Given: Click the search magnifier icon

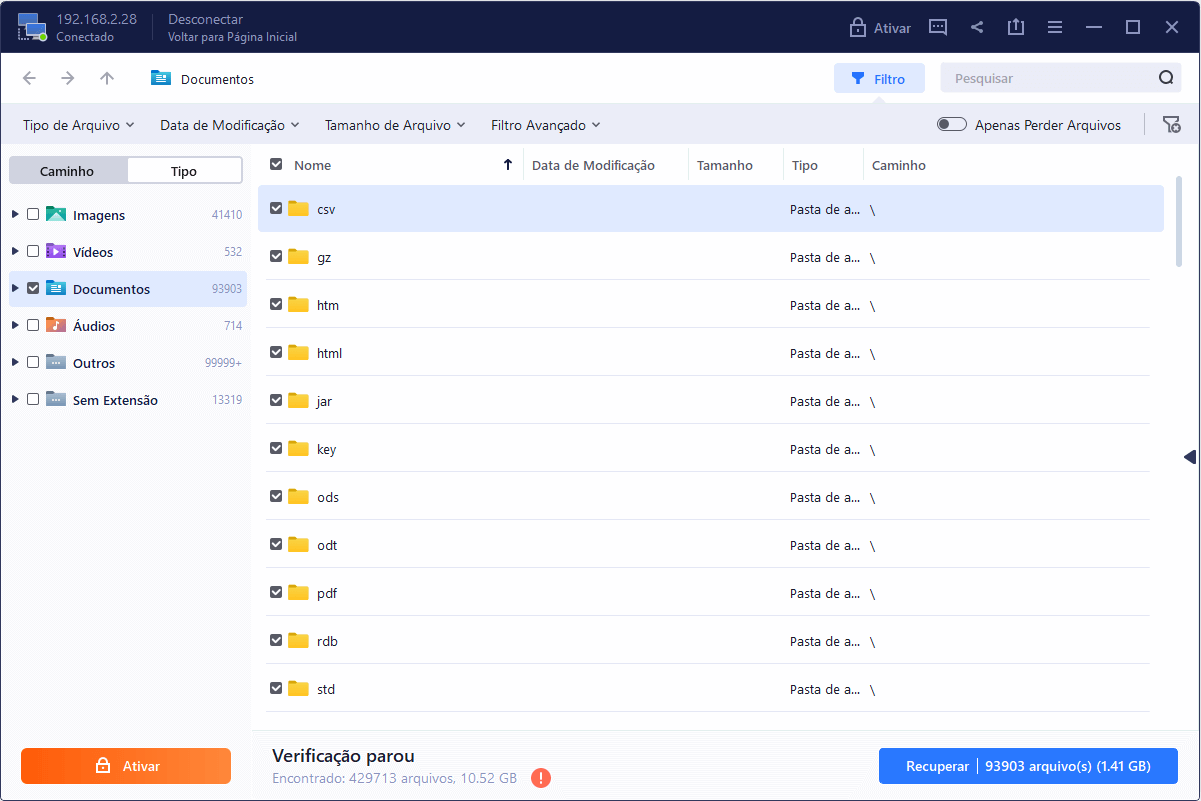Looking at the screenshot, I should pyautogui.click(x=1166, y=78).
